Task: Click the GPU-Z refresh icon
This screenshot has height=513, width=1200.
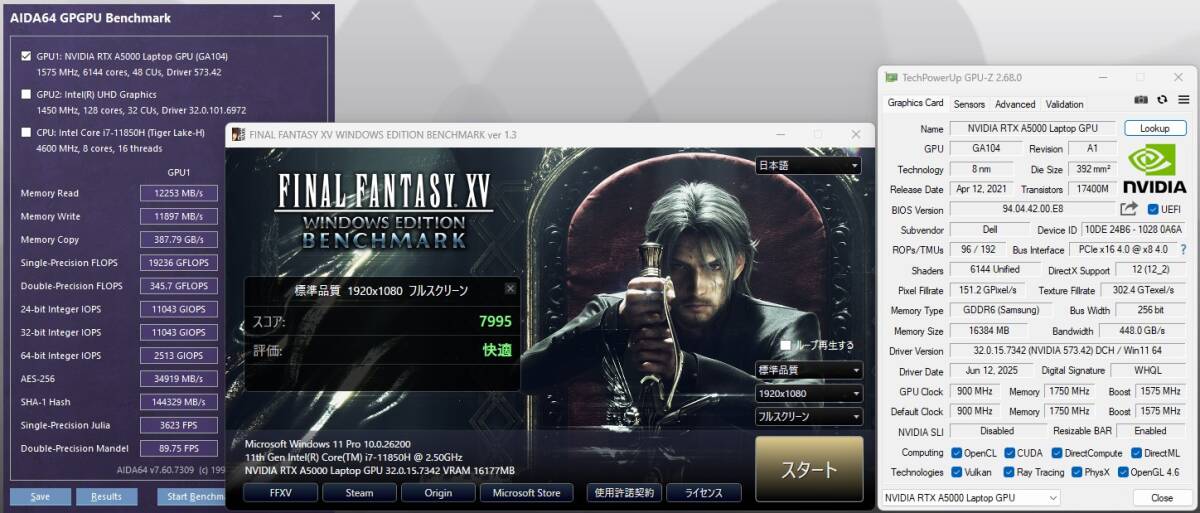Action: click(1162, 100)
